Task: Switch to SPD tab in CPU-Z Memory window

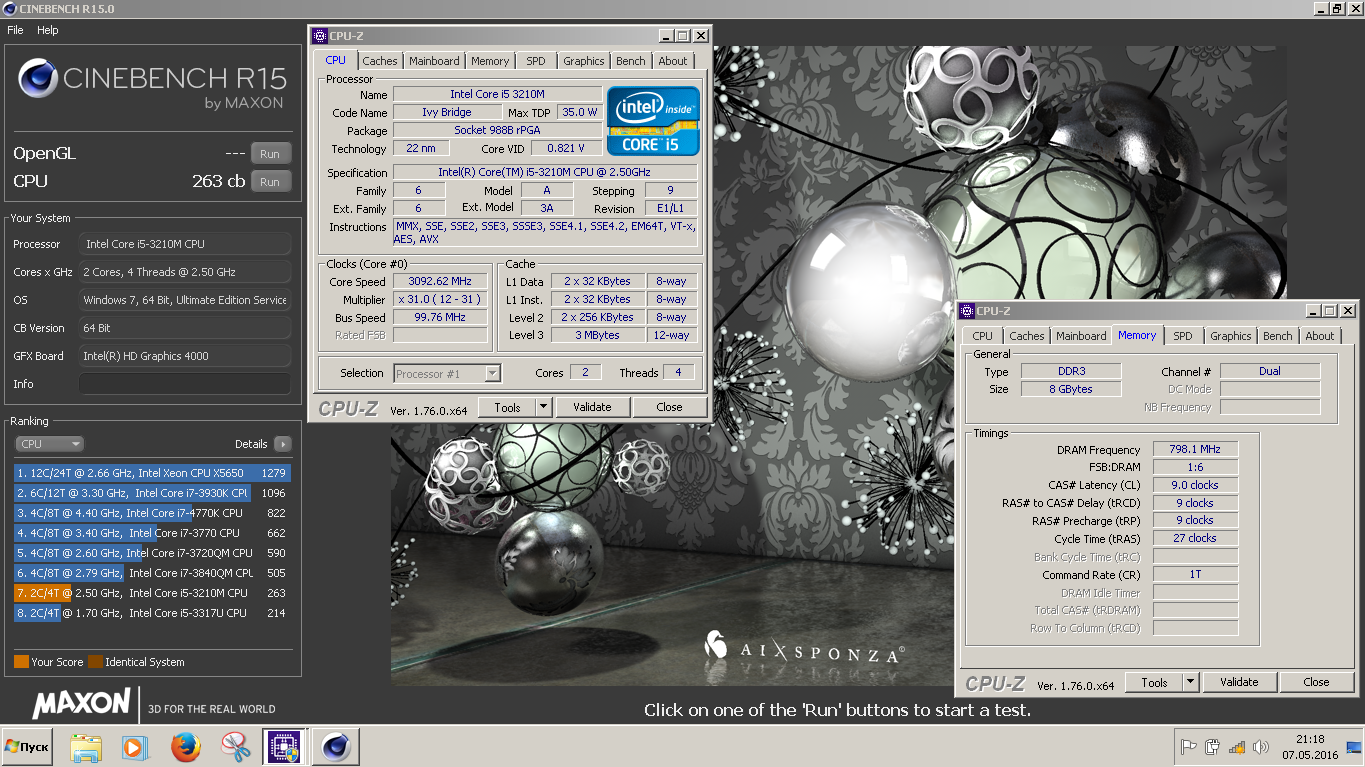Action: pyautogui.click(x=1182, y=336)
